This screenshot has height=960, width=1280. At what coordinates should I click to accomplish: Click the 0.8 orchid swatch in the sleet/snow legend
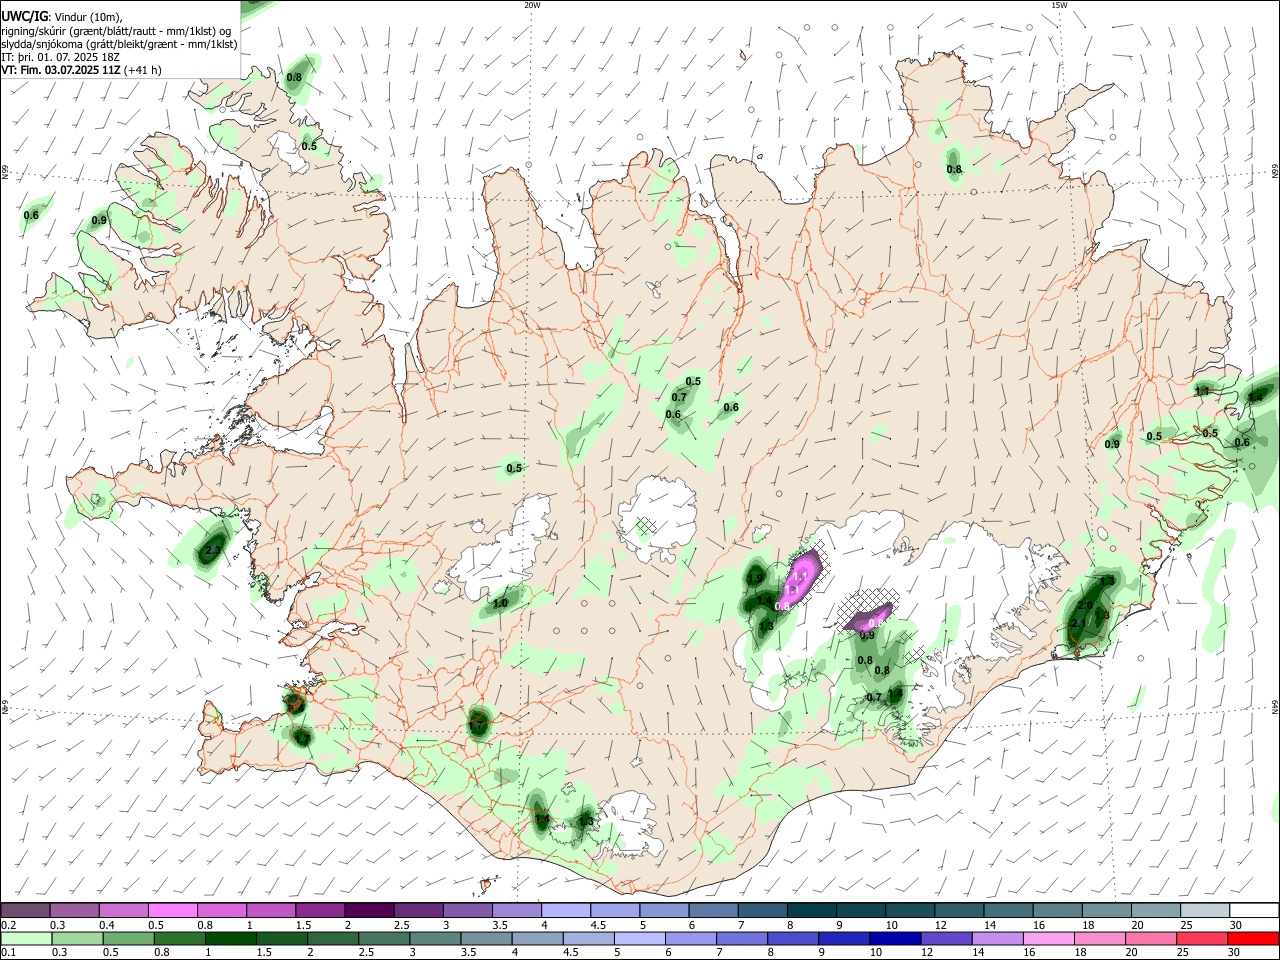[221, 910]
